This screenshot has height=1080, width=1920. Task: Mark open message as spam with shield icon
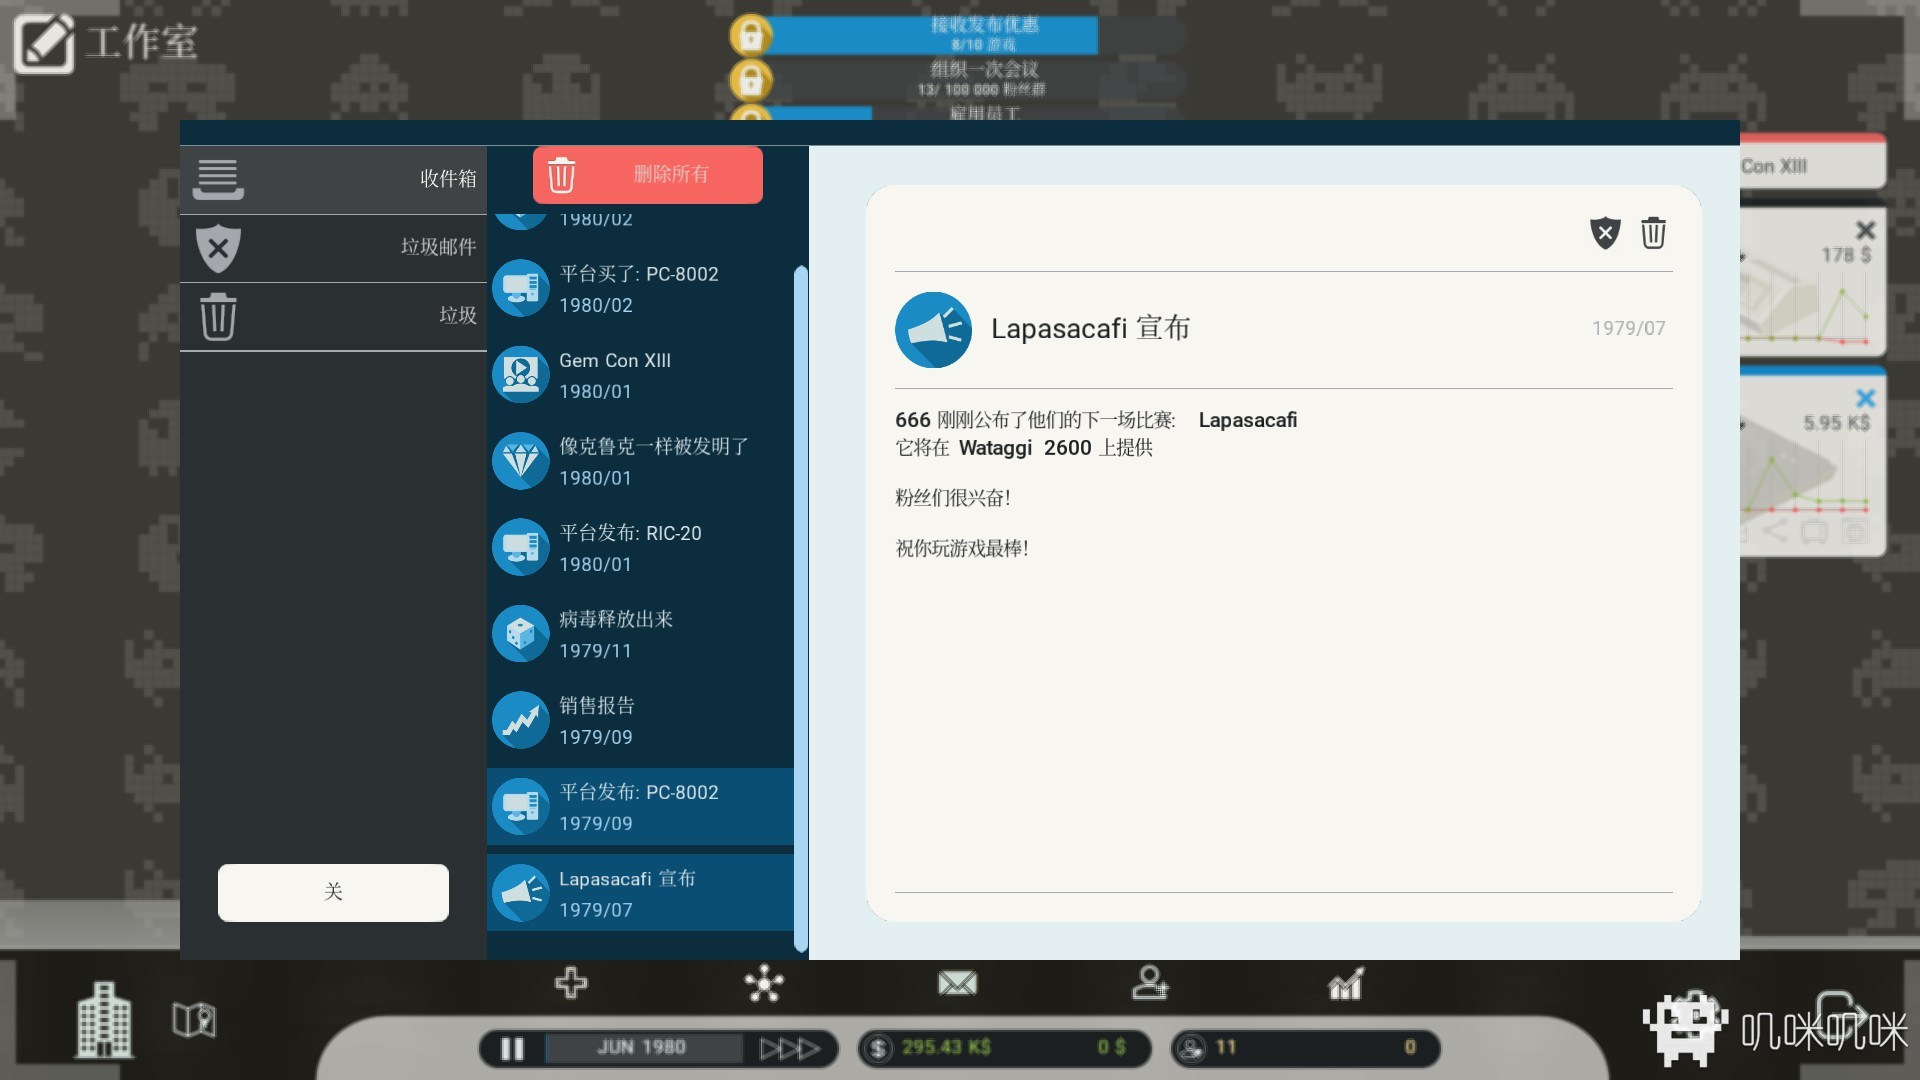[1605, 233]
